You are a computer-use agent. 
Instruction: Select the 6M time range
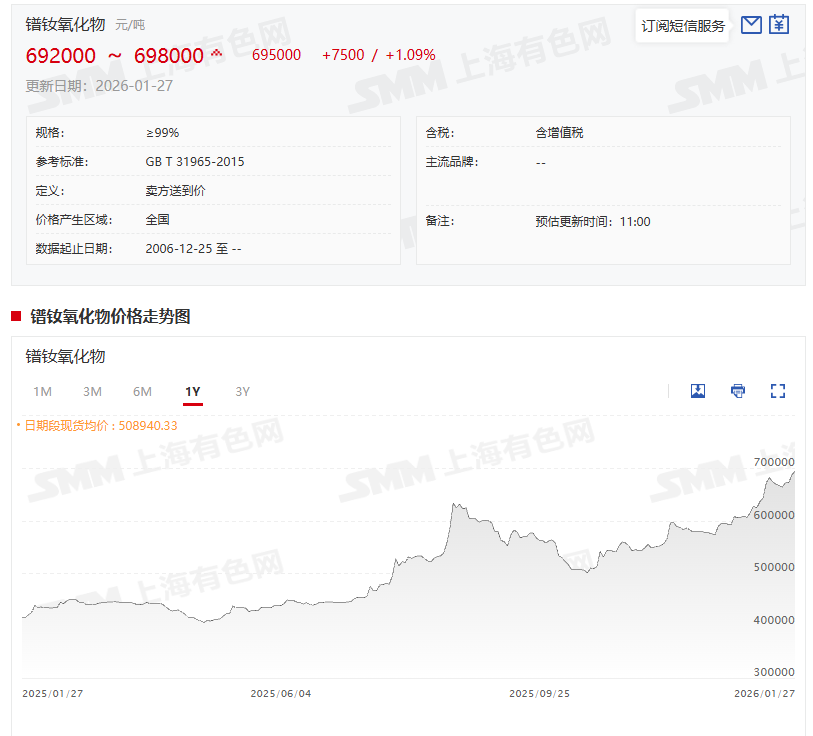coord(142,391)
